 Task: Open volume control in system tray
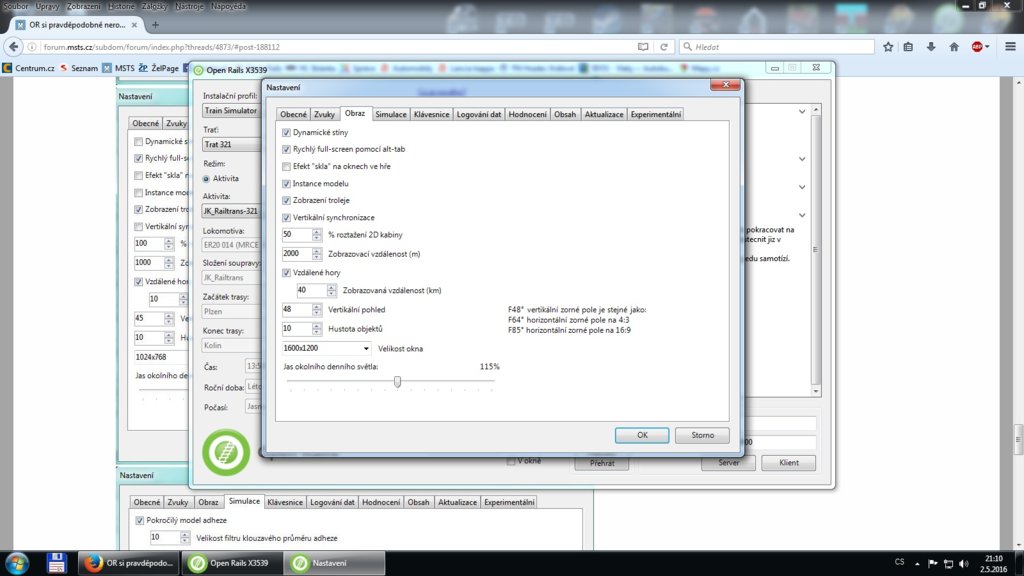(964, 564)
